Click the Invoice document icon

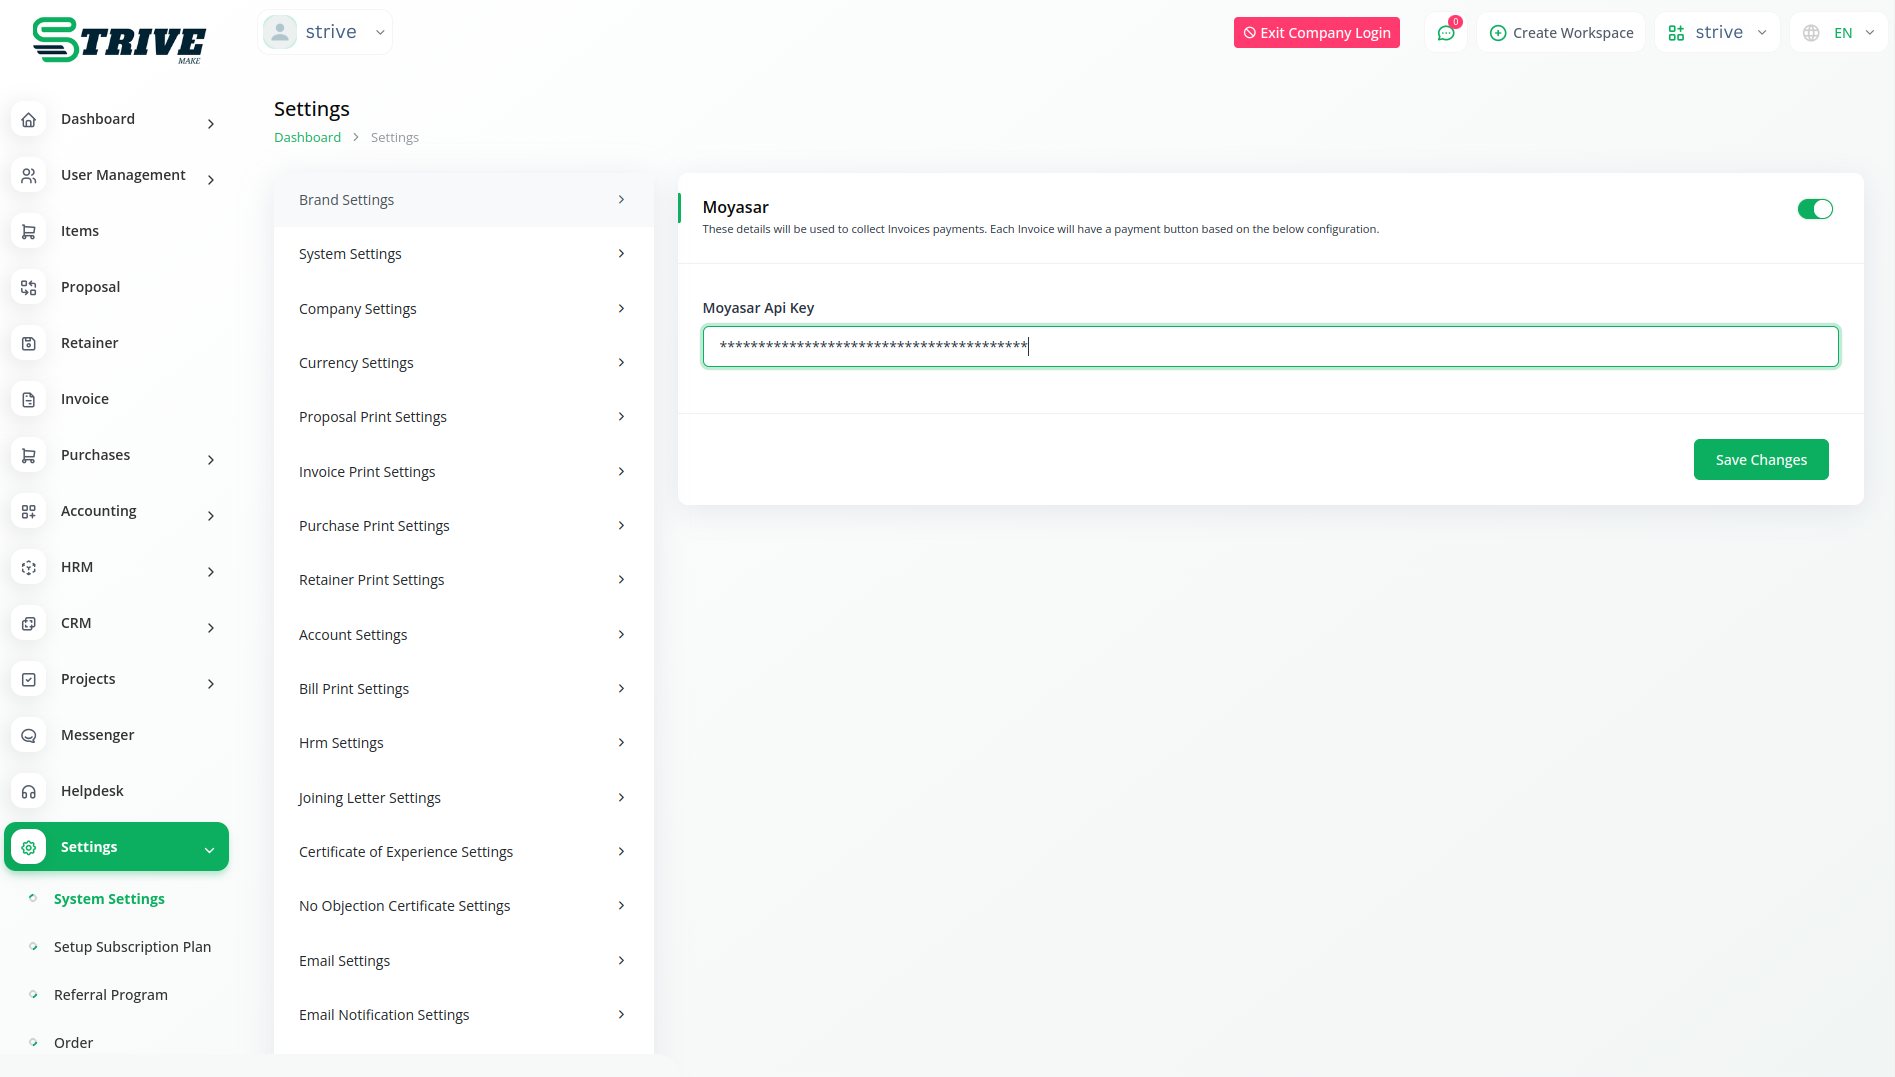click(29, 400)
